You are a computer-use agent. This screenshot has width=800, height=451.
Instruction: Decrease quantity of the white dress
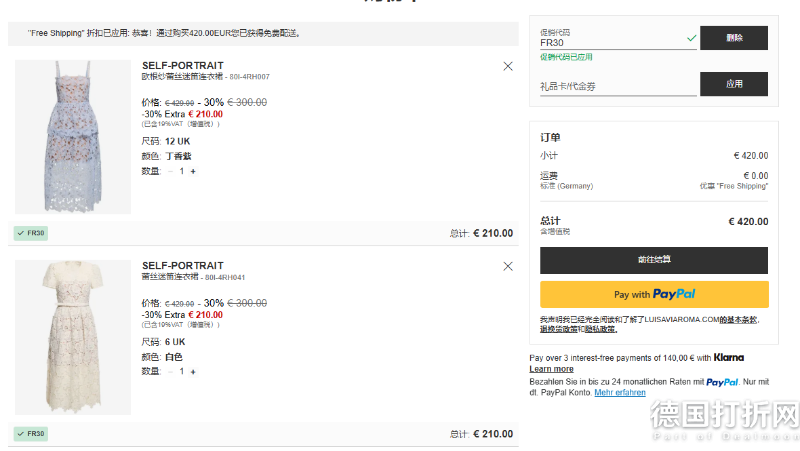click(x=170, y=372)
